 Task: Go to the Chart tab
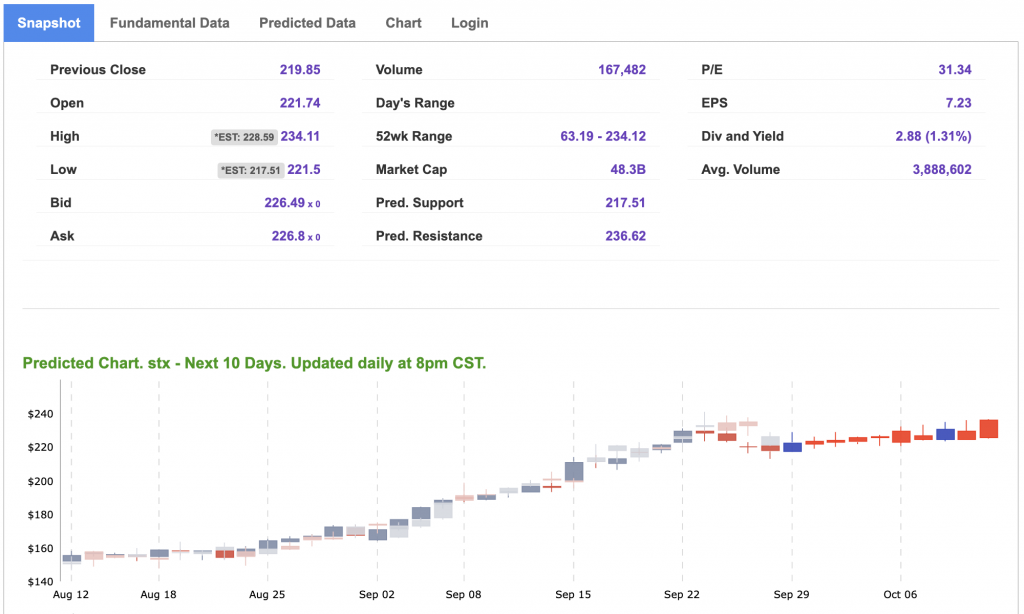[403, 23]
